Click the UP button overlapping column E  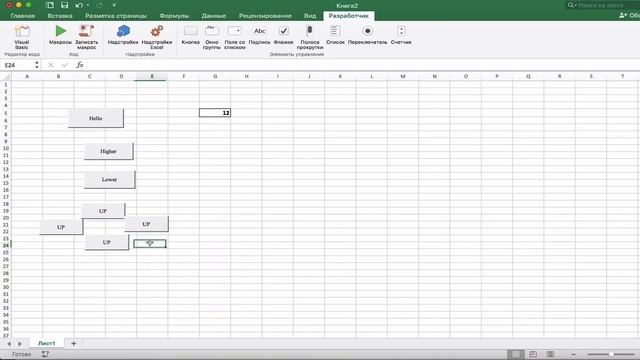pyautogui.click(x=147, y=224)
